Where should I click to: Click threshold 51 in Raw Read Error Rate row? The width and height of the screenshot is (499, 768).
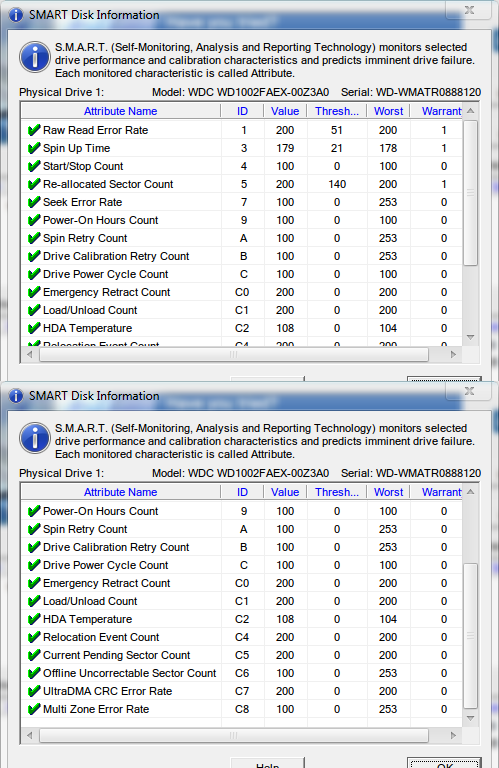pos(337,130)
